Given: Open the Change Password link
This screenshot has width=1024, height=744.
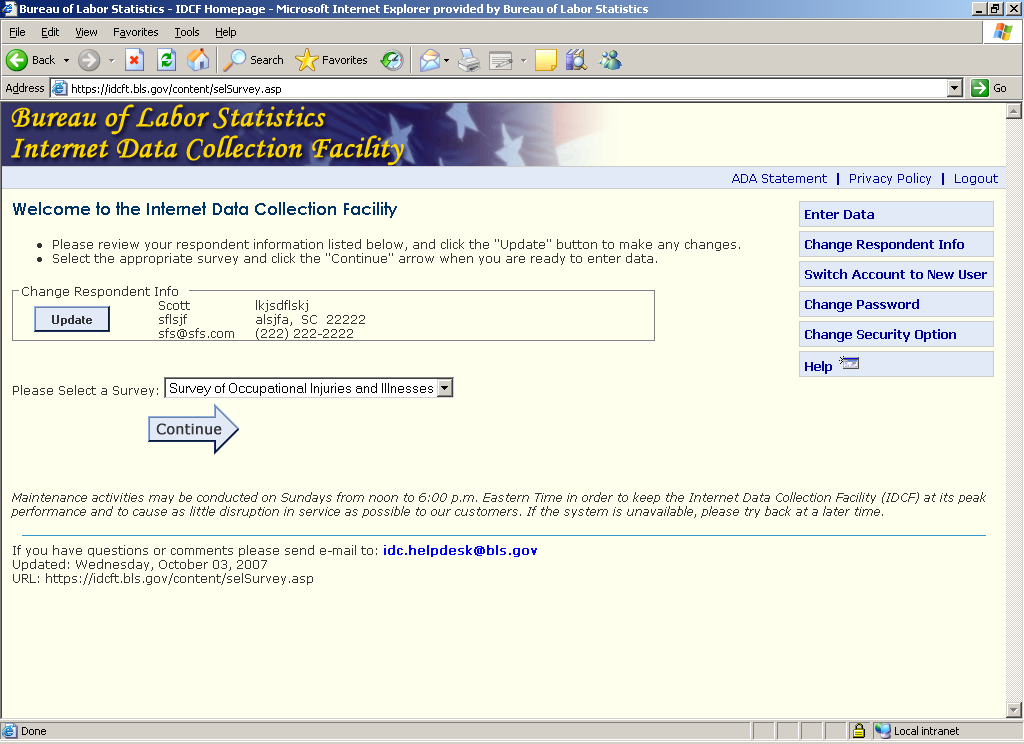Looking at the screenshot, I should [861, 304].
